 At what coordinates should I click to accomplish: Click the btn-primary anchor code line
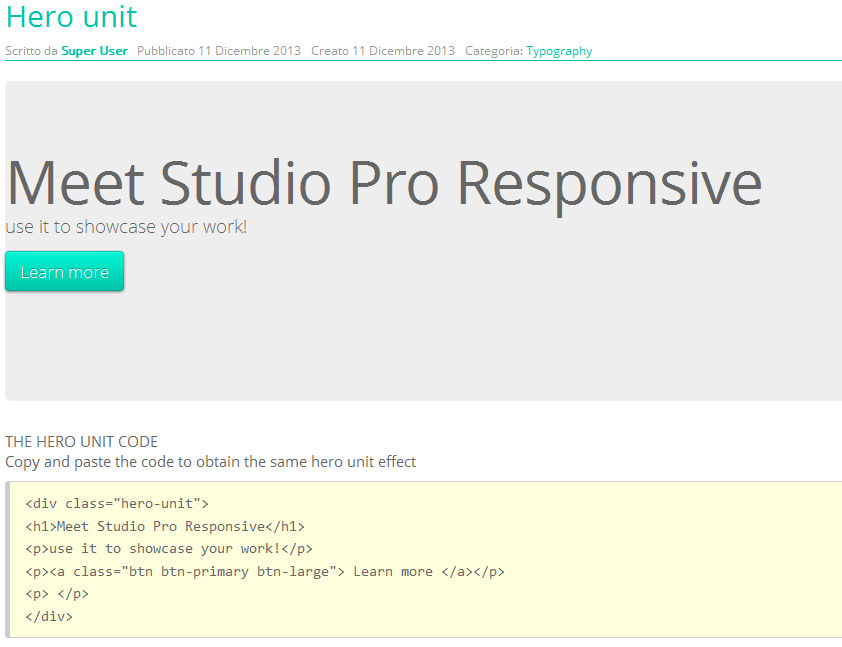265,572
